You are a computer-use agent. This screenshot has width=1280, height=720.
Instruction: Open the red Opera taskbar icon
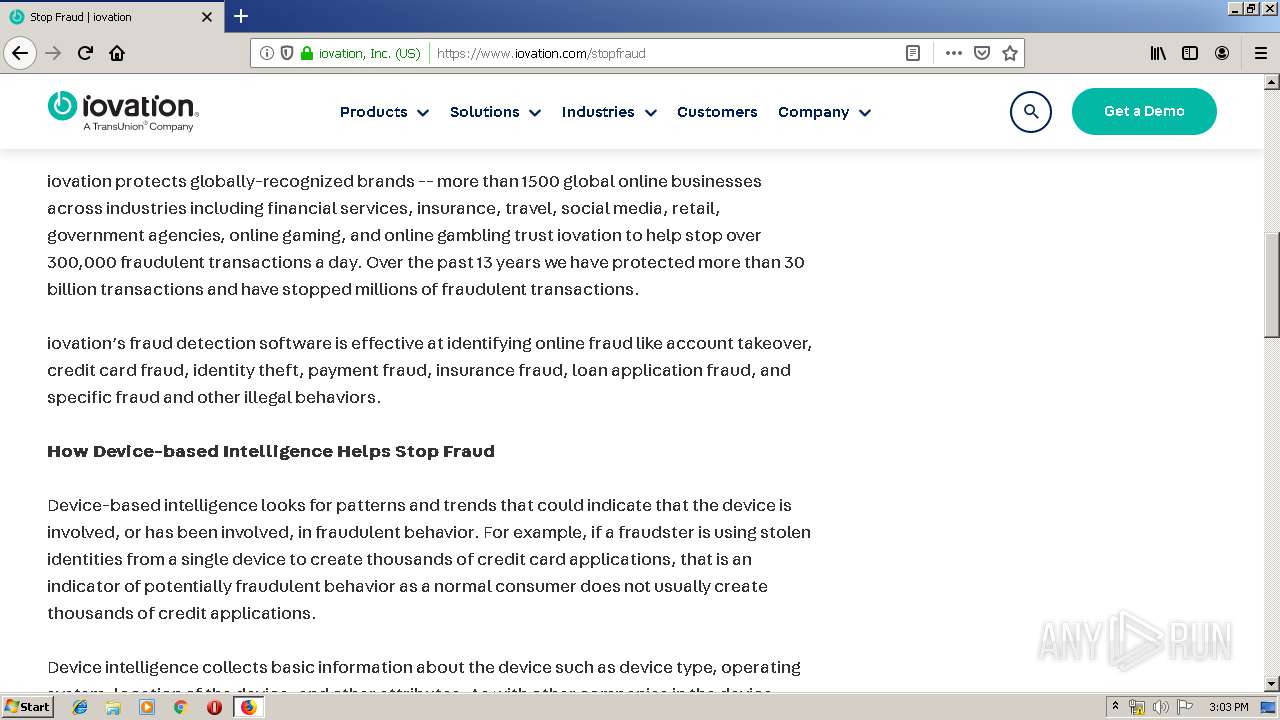click(x=214, y=707)
